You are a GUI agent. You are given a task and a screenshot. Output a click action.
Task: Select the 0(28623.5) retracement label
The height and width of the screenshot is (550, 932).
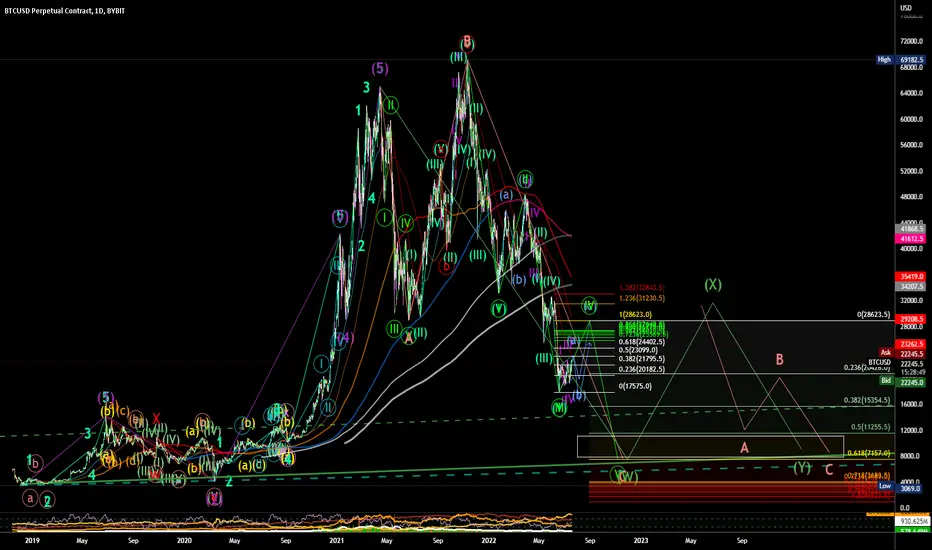click(874, 315)
